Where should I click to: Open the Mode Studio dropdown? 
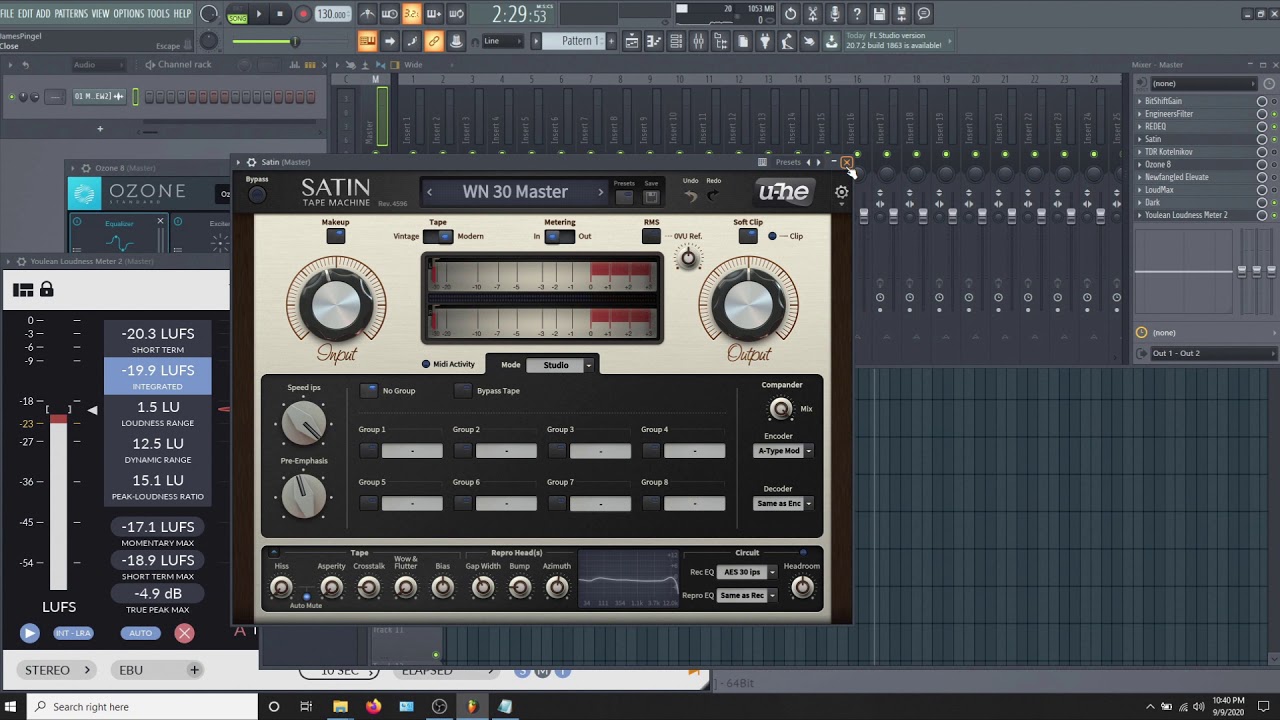tap(560, 365)
